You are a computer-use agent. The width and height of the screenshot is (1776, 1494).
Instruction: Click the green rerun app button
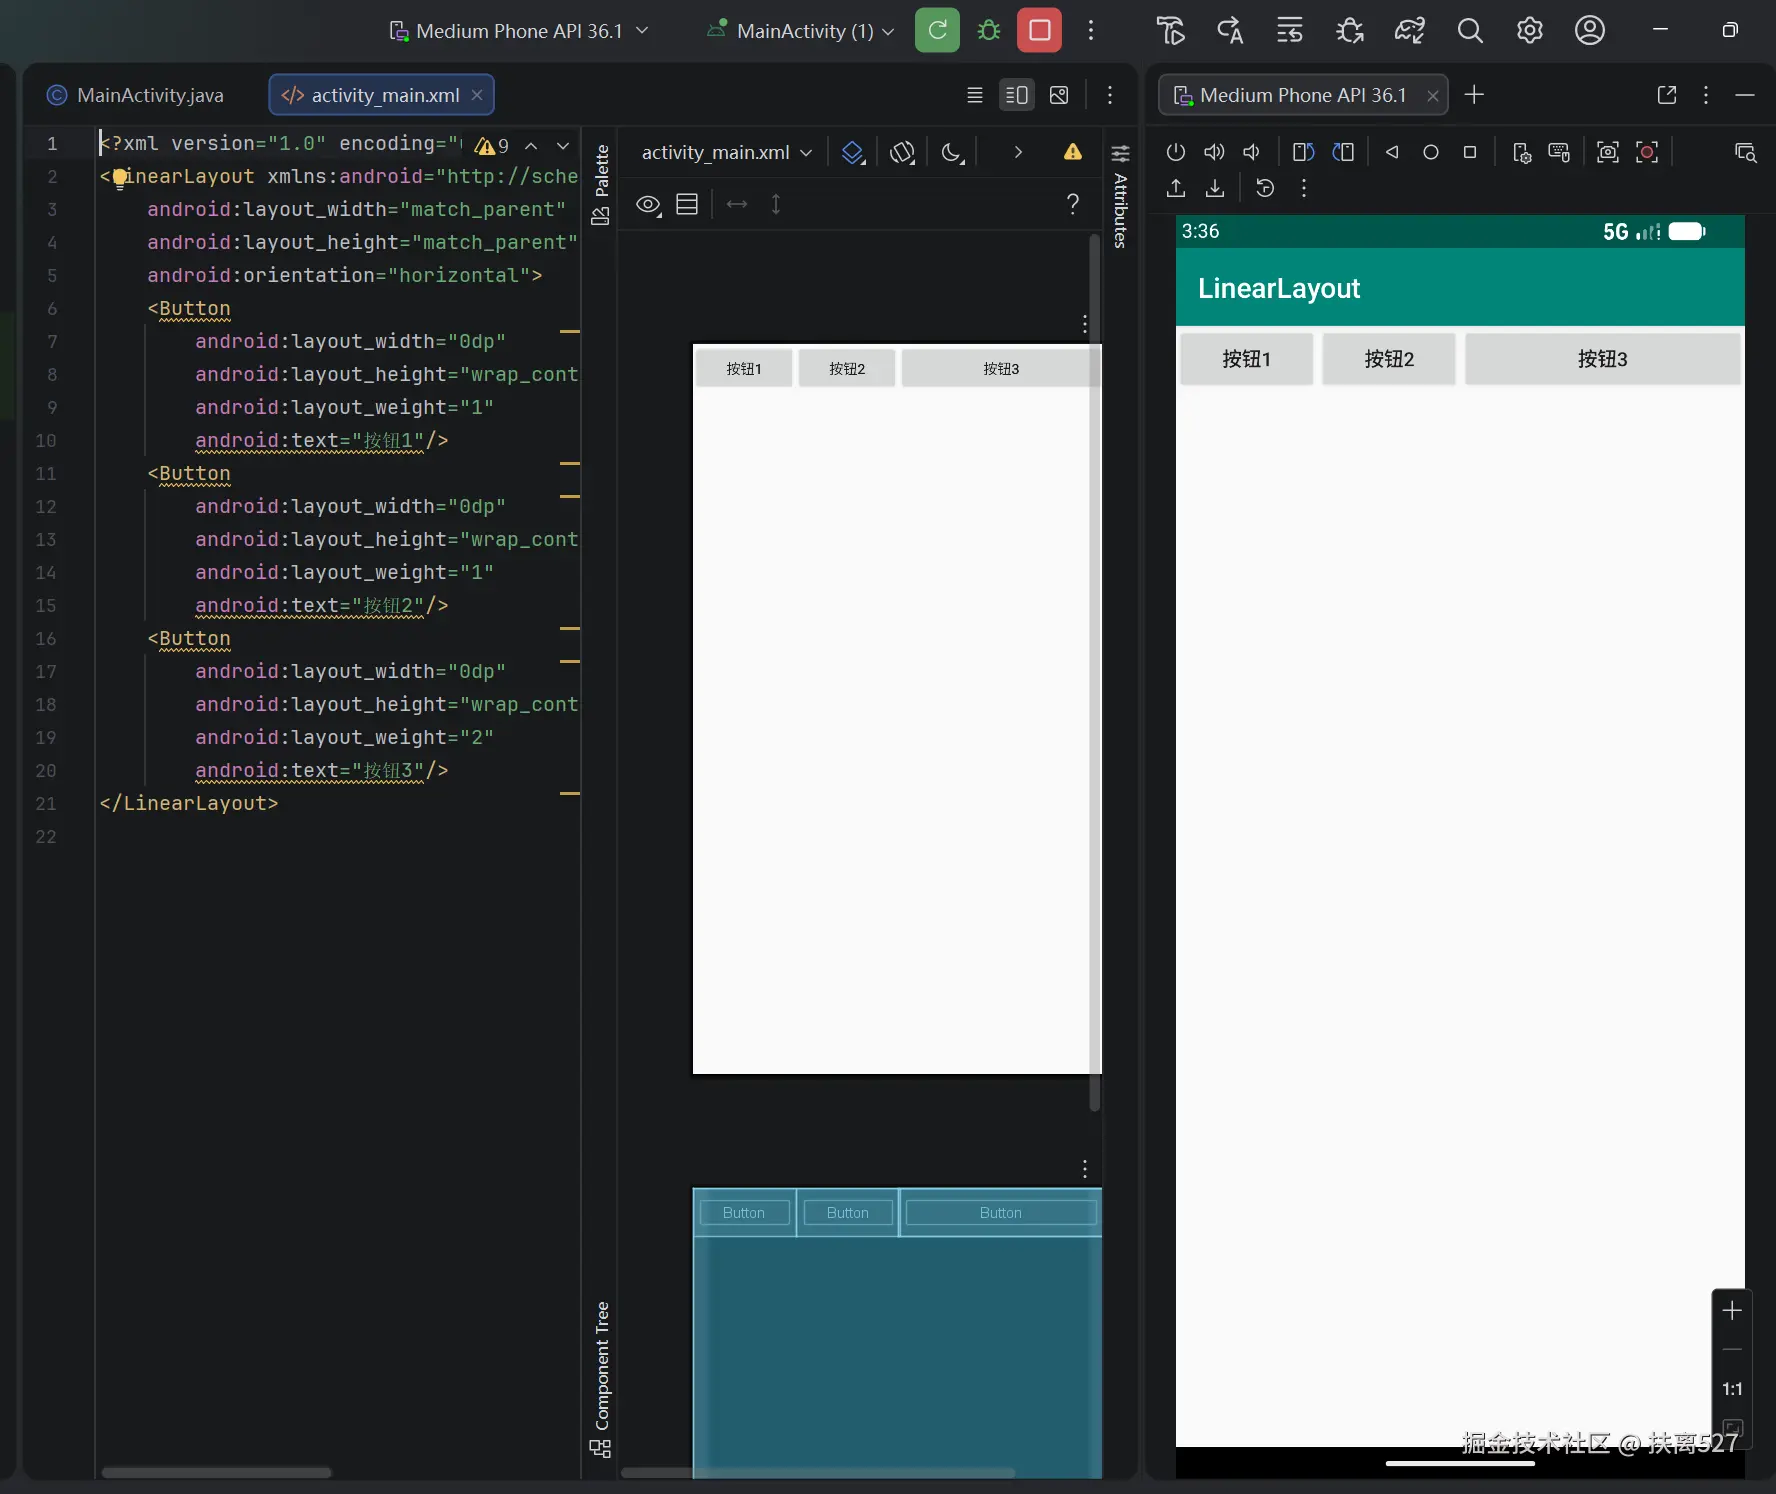click(937, 30)
